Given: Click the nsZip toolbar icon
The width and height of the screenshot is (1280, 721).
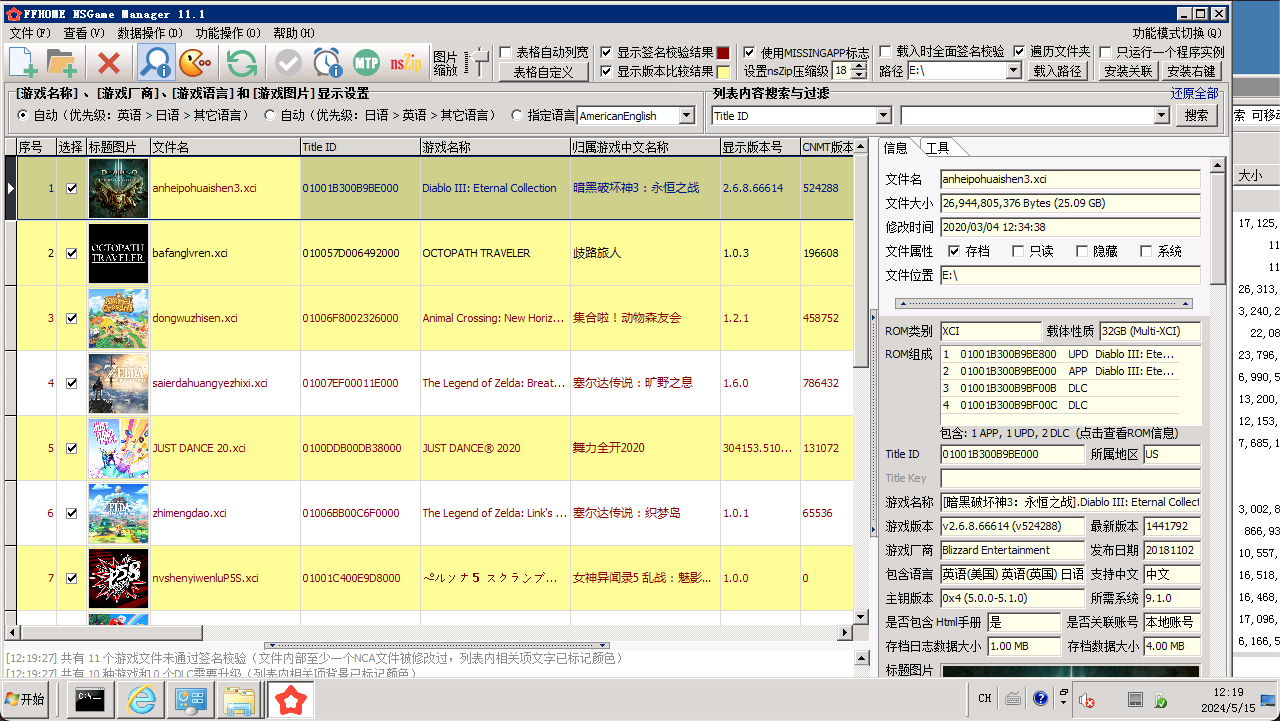Looking at the screenshot, I should click(x=406, y=63).
